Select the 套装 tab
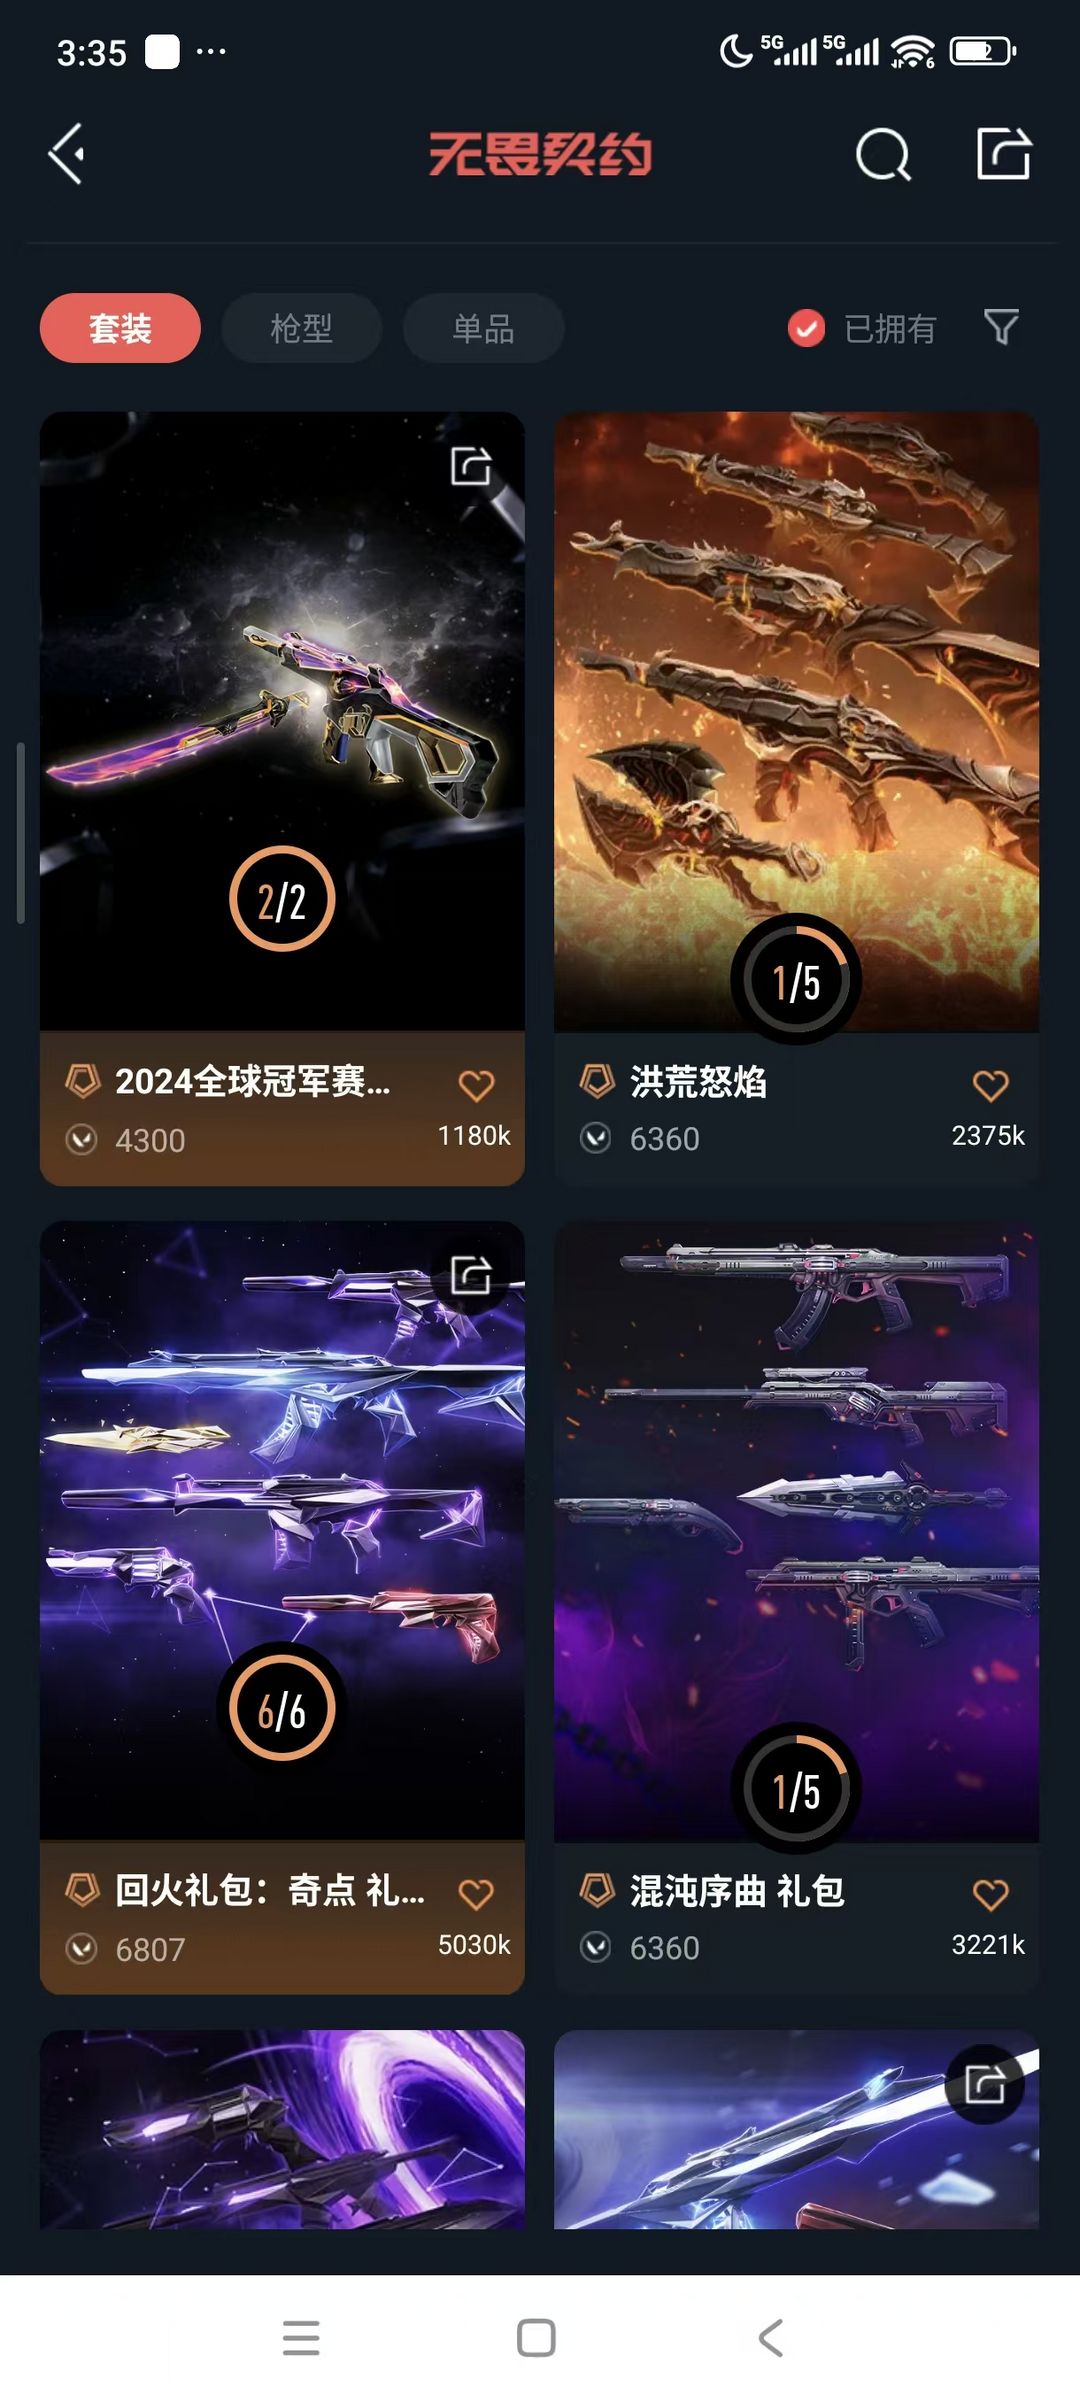 [120, 328]
